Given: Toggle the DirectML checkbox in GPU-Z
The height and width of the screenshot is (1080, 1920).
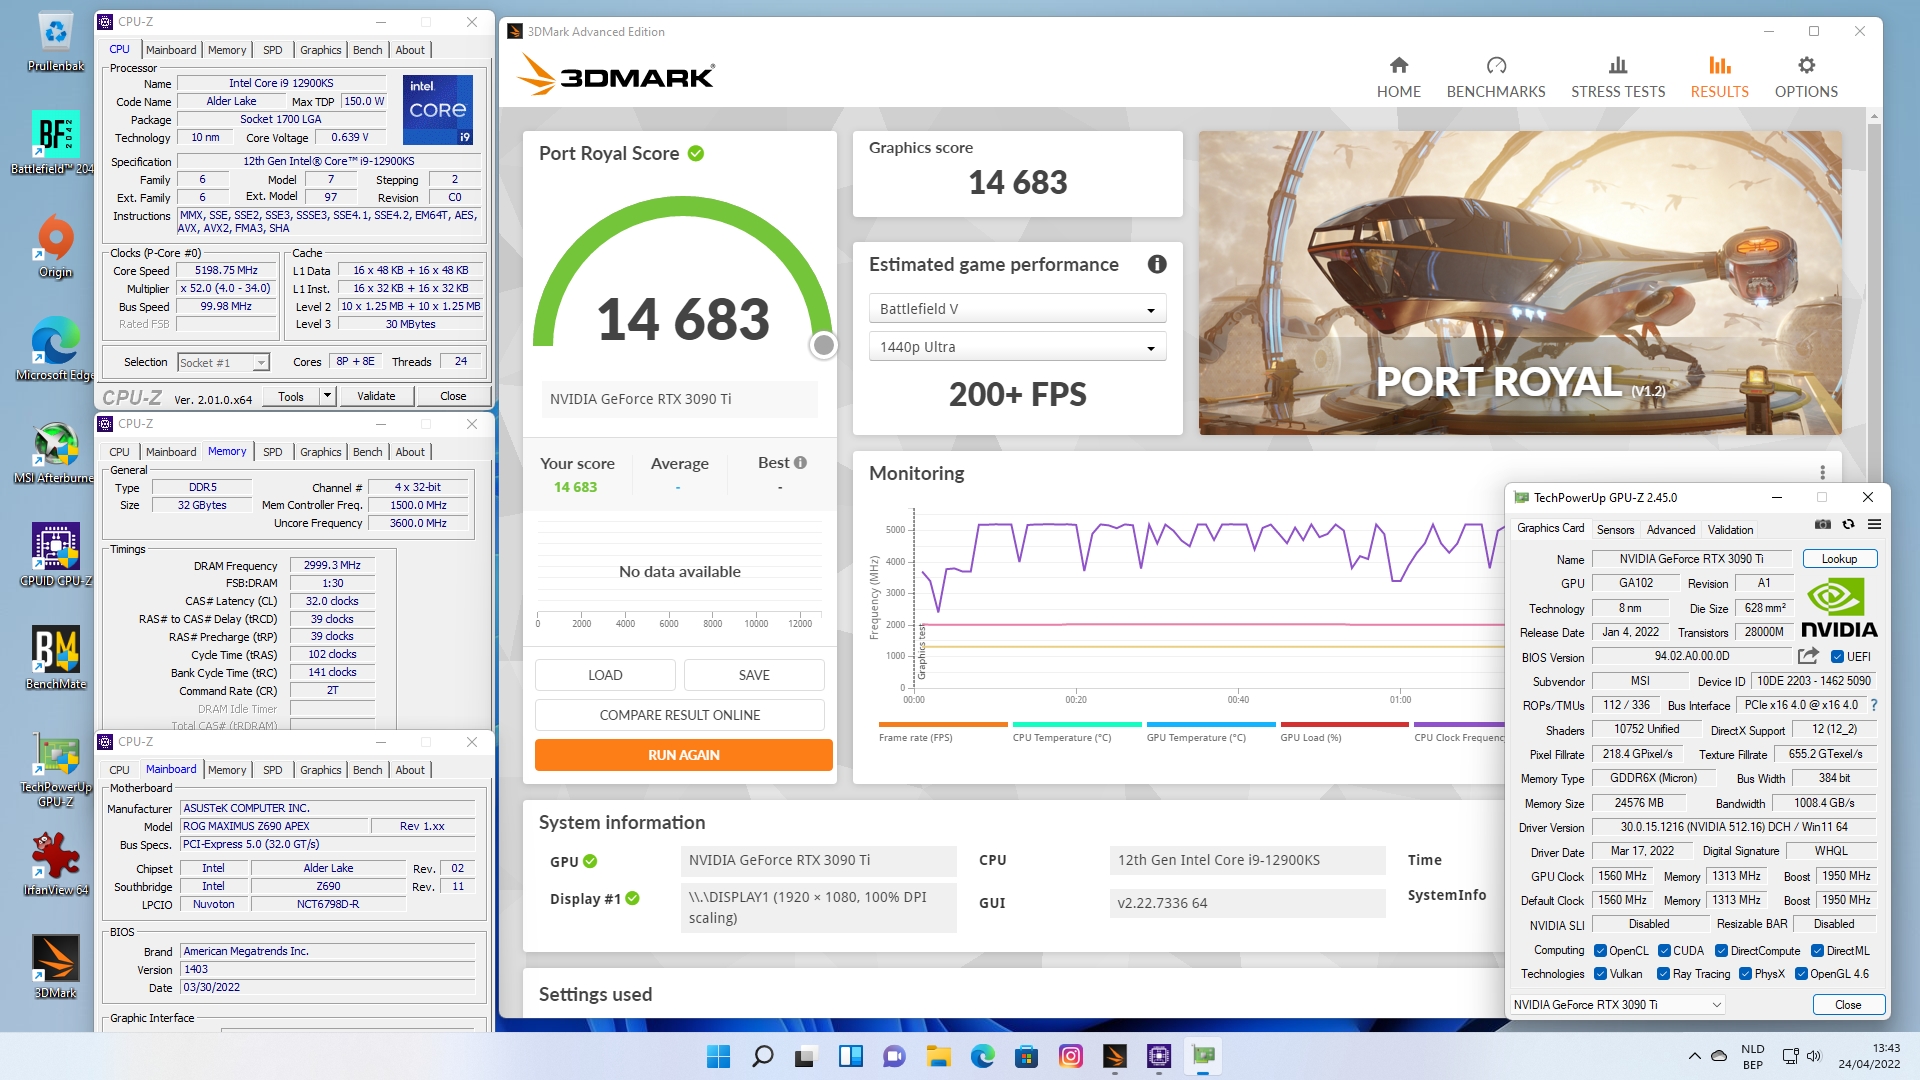Looking at the screenshot, I should pyautogui.click(x=1817, y=951).
